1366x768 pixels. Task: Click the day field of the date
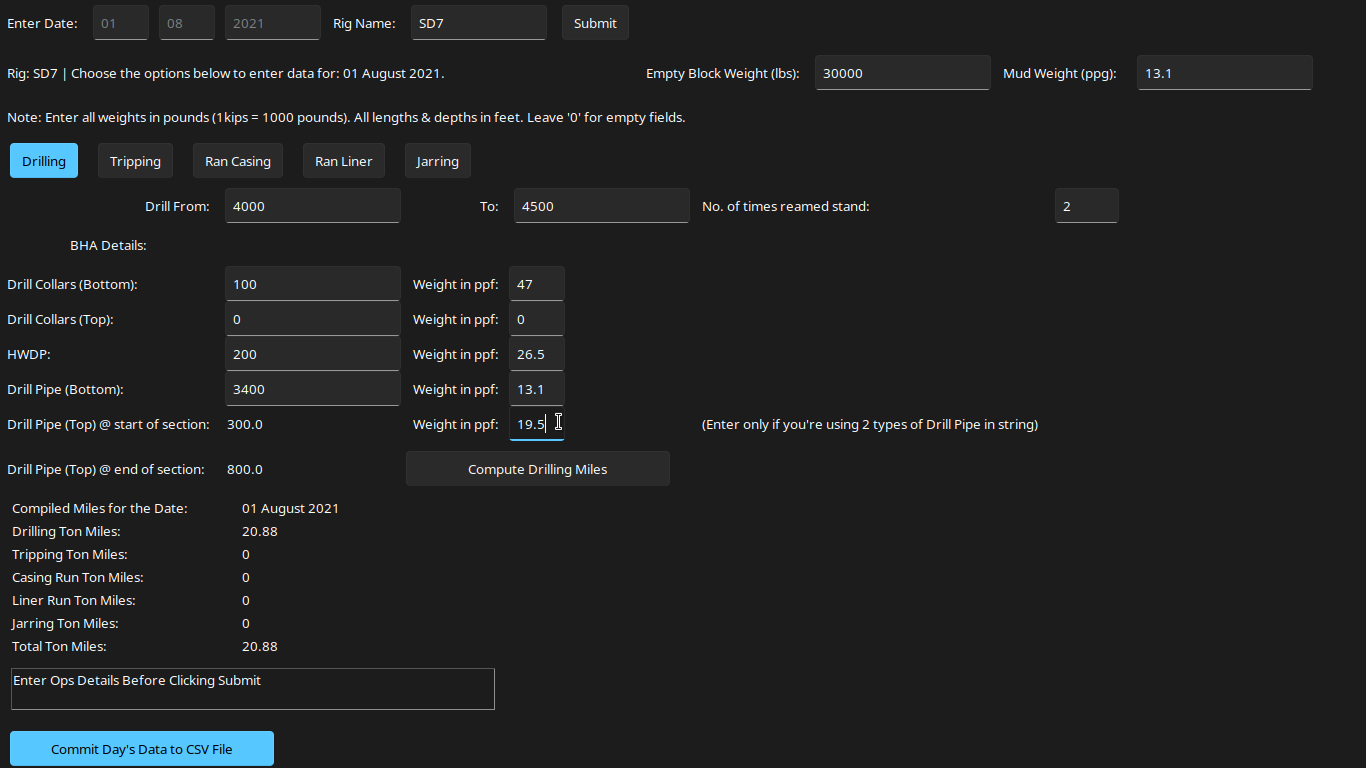pos(120,22)
